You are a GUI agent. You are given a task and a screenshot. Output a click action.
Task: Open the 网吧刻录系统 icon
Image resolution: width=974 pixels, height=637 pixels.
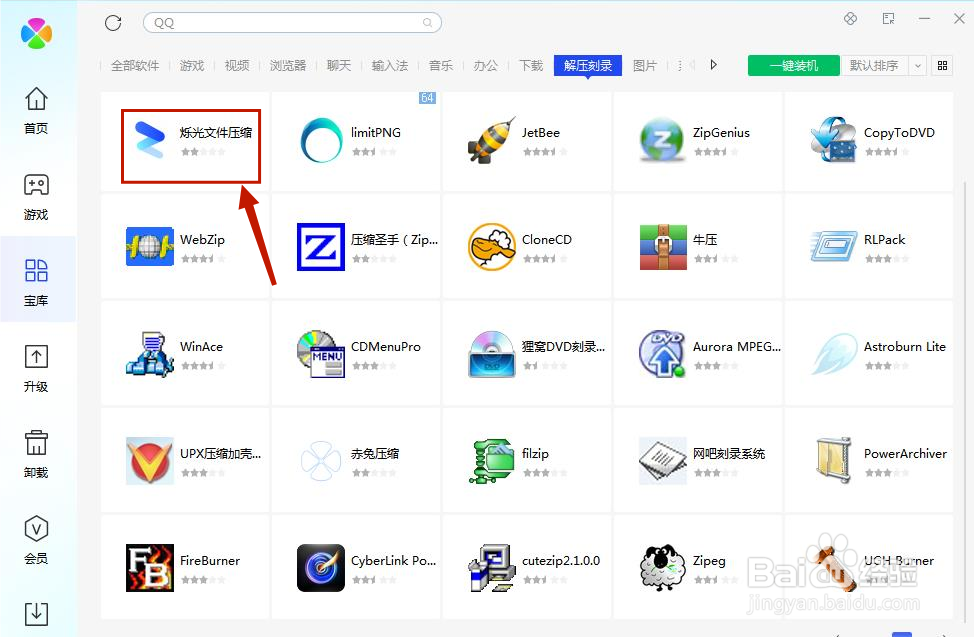[662, 461]
